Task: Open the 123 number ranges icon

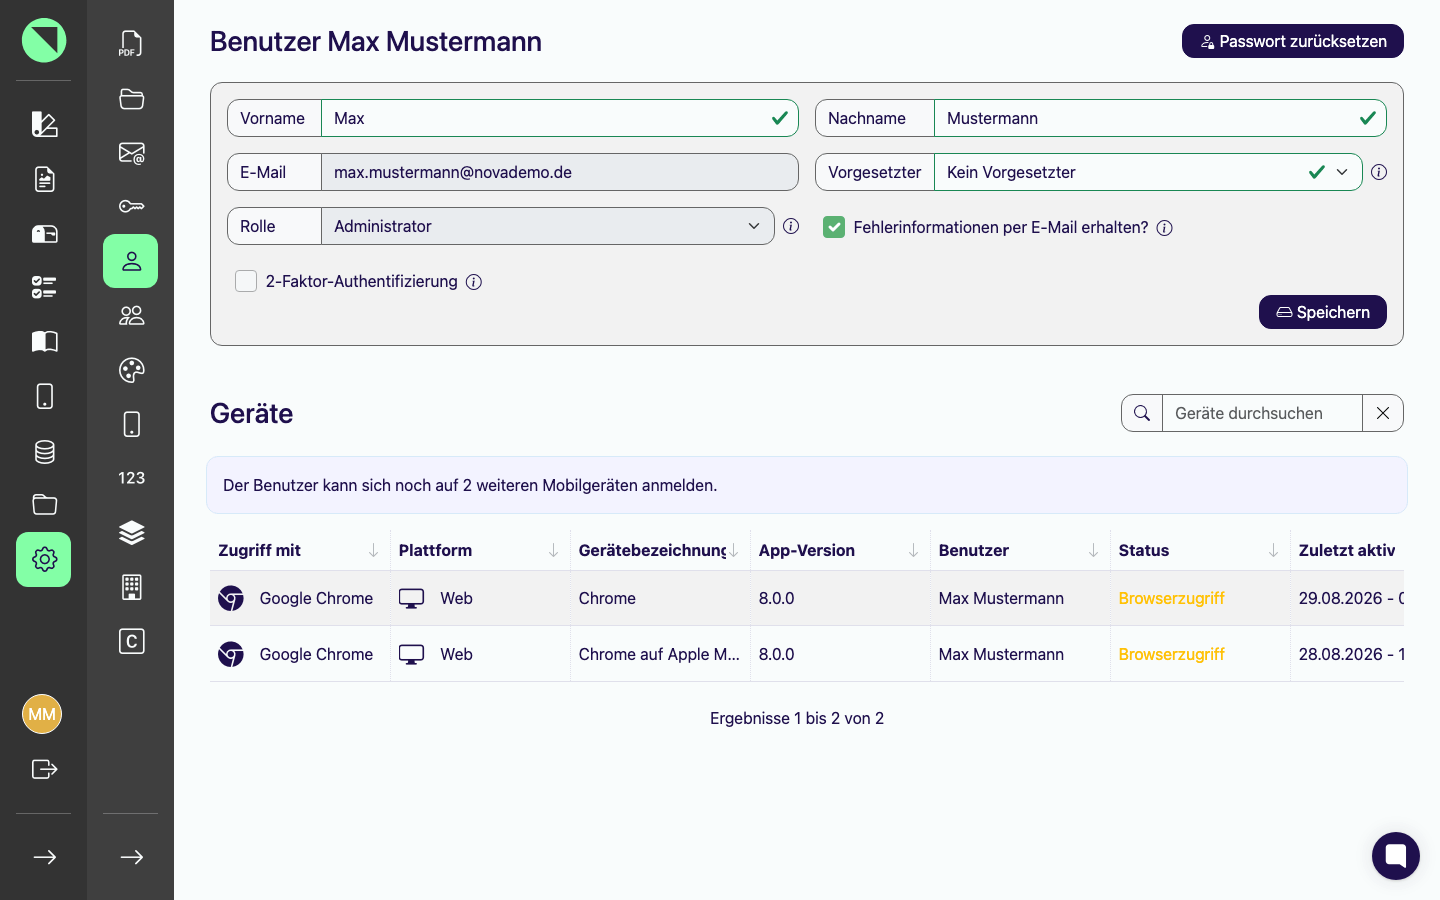Action: coord(131,478)
